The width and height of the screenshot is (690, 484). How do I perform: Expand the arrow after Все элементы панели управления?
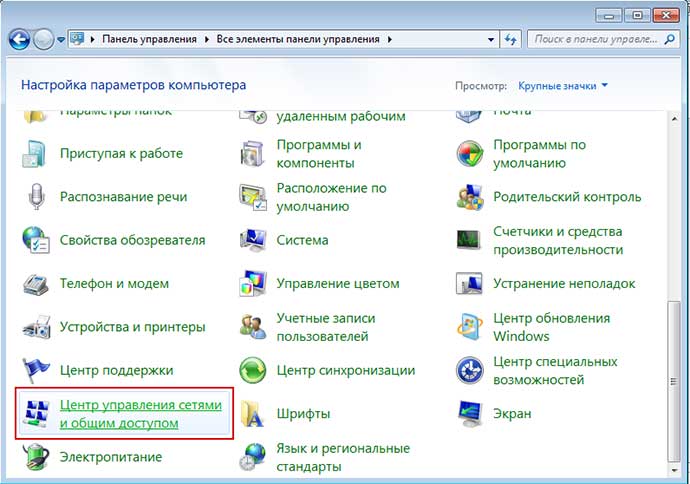tap(389, 39)
